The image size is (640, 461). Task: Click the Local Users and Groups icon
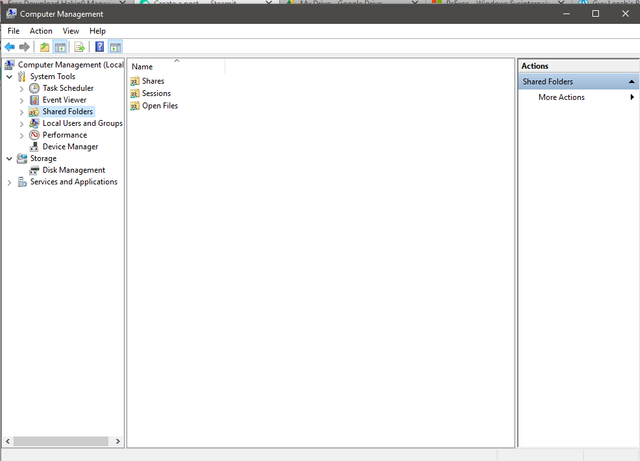(x=34, y=123)
